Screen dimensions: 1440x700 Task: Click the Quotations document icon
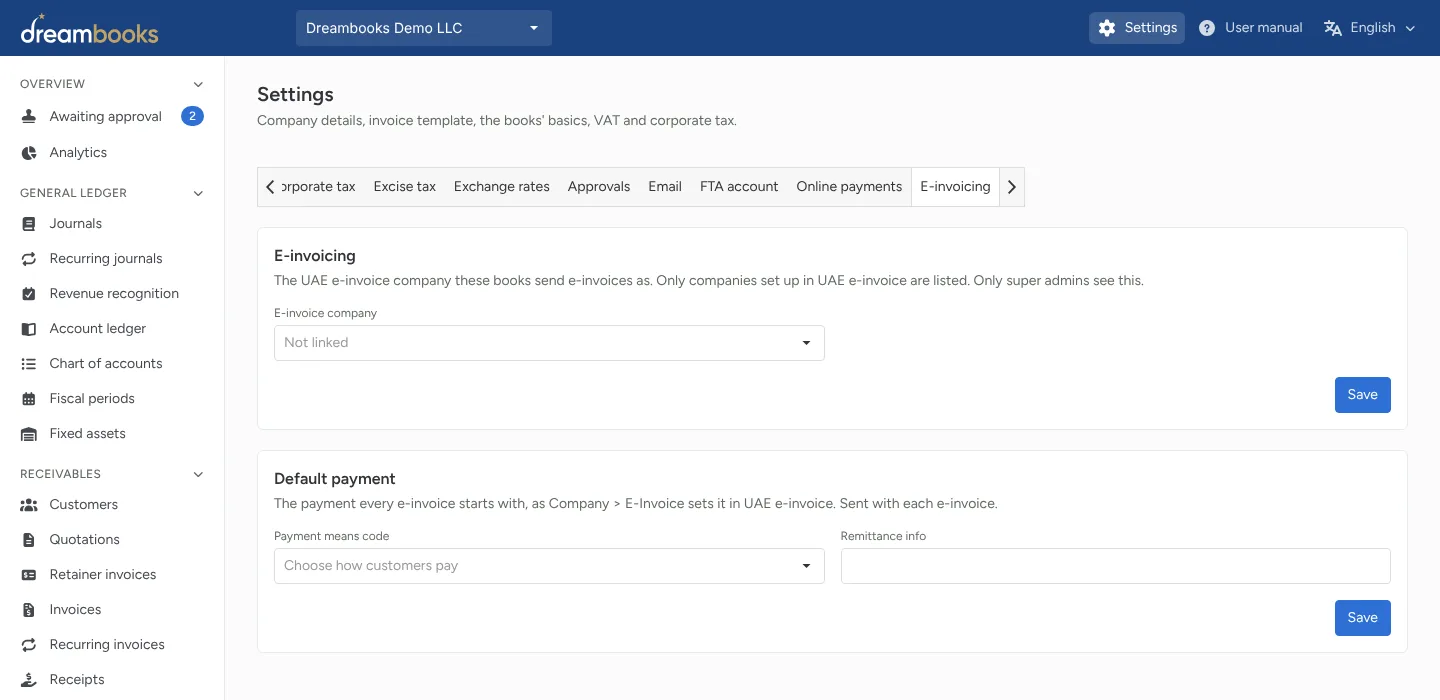click(x=29, y=540)
